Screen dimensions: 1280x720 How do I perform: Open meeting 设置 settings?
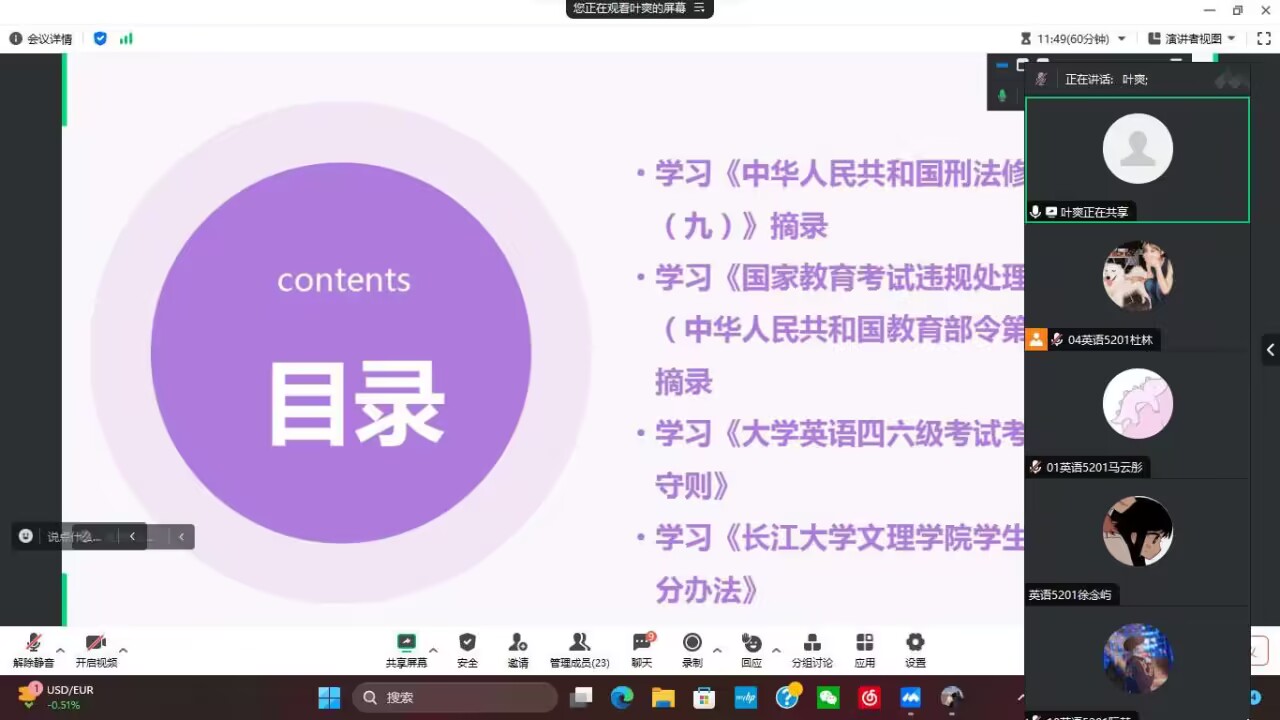point(915,643)
